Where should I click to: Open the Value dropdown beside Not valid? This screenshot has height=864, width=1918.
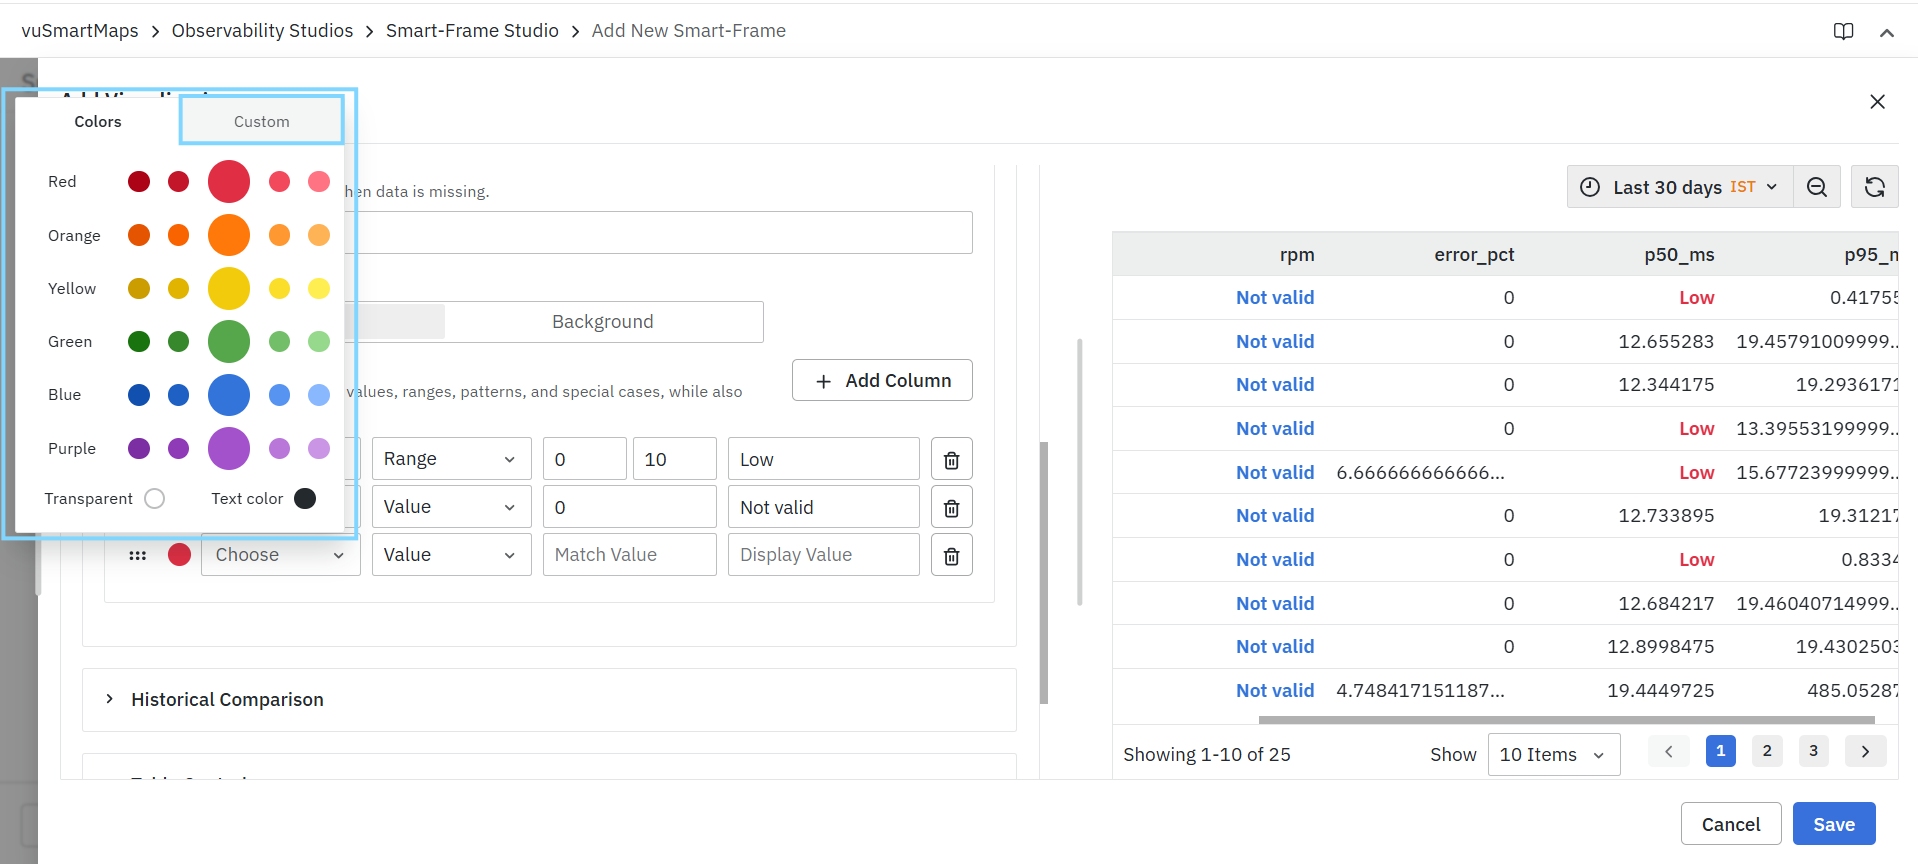[x=451, y=507]
